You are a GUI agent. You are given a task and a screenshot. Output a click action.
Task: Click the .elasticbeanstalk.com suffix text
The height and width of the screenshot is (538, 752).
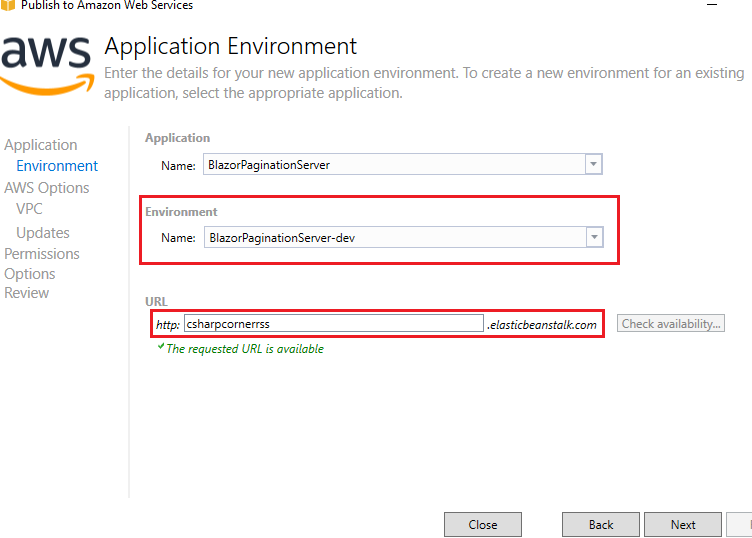542,325
